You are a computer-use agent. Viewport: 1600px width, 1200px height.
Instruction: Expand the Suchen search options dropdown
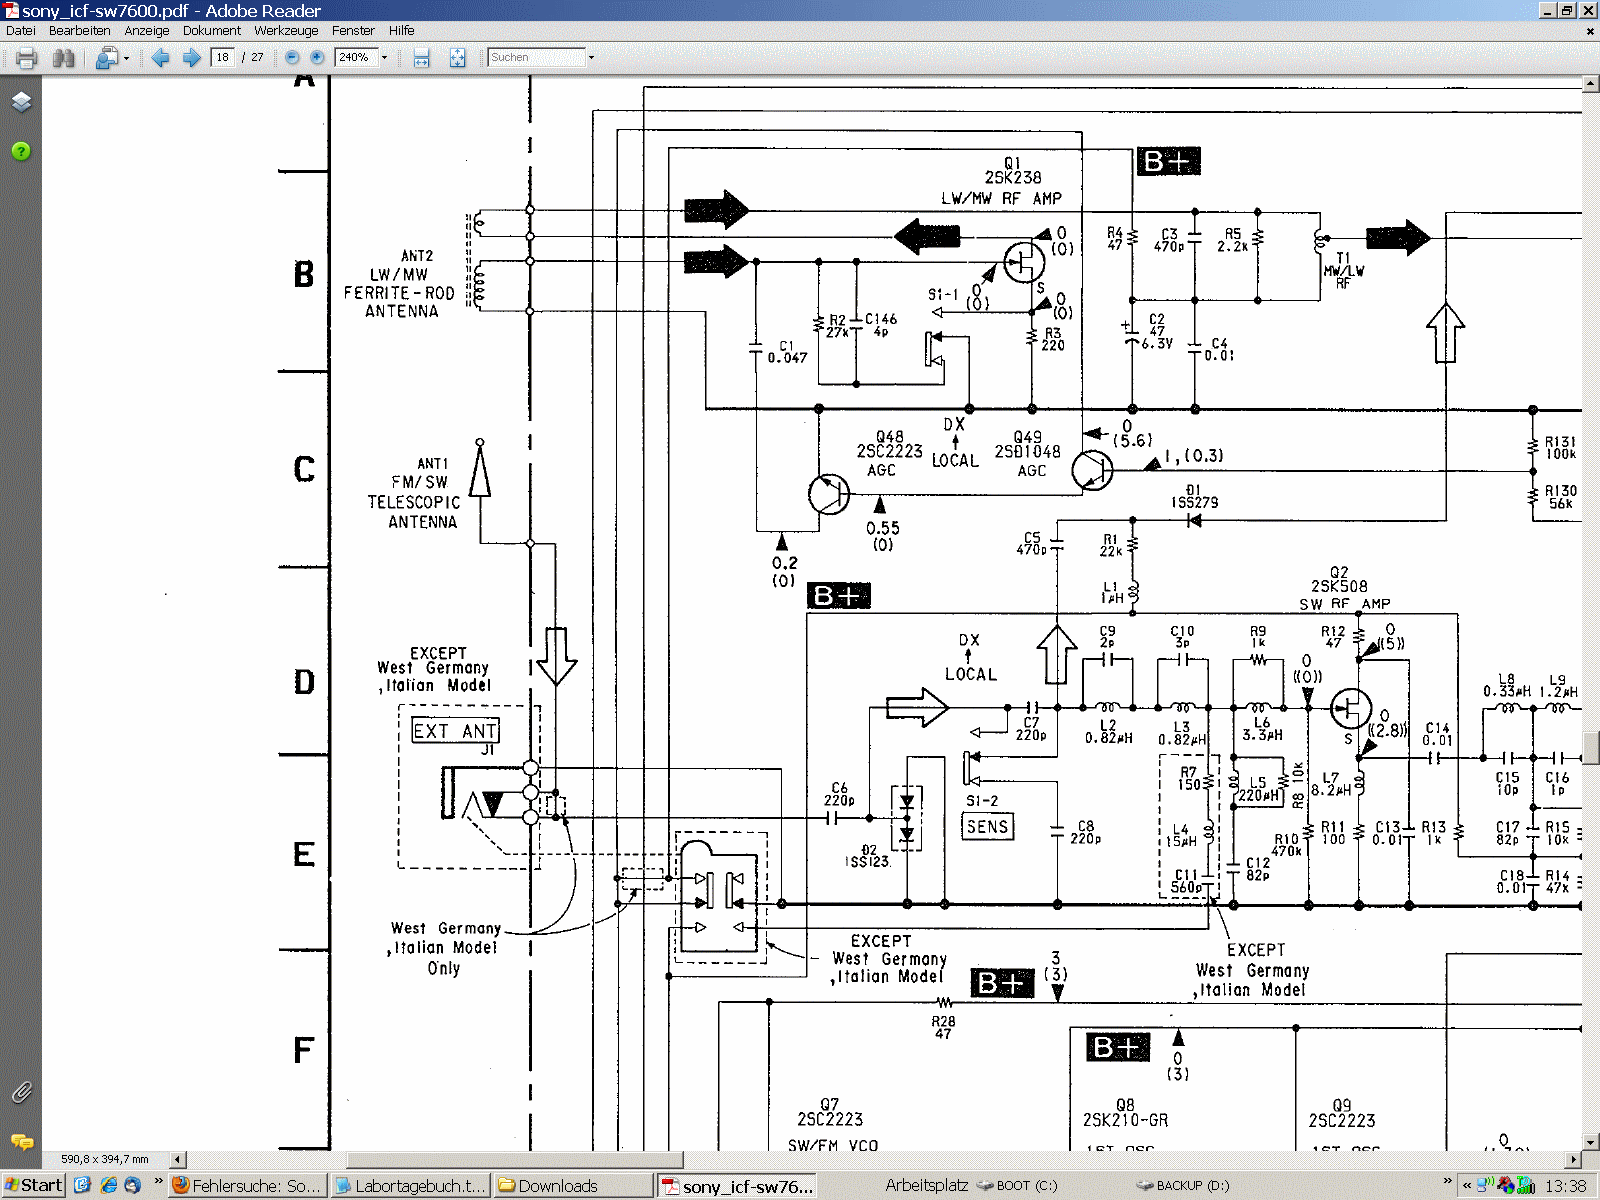591,58
